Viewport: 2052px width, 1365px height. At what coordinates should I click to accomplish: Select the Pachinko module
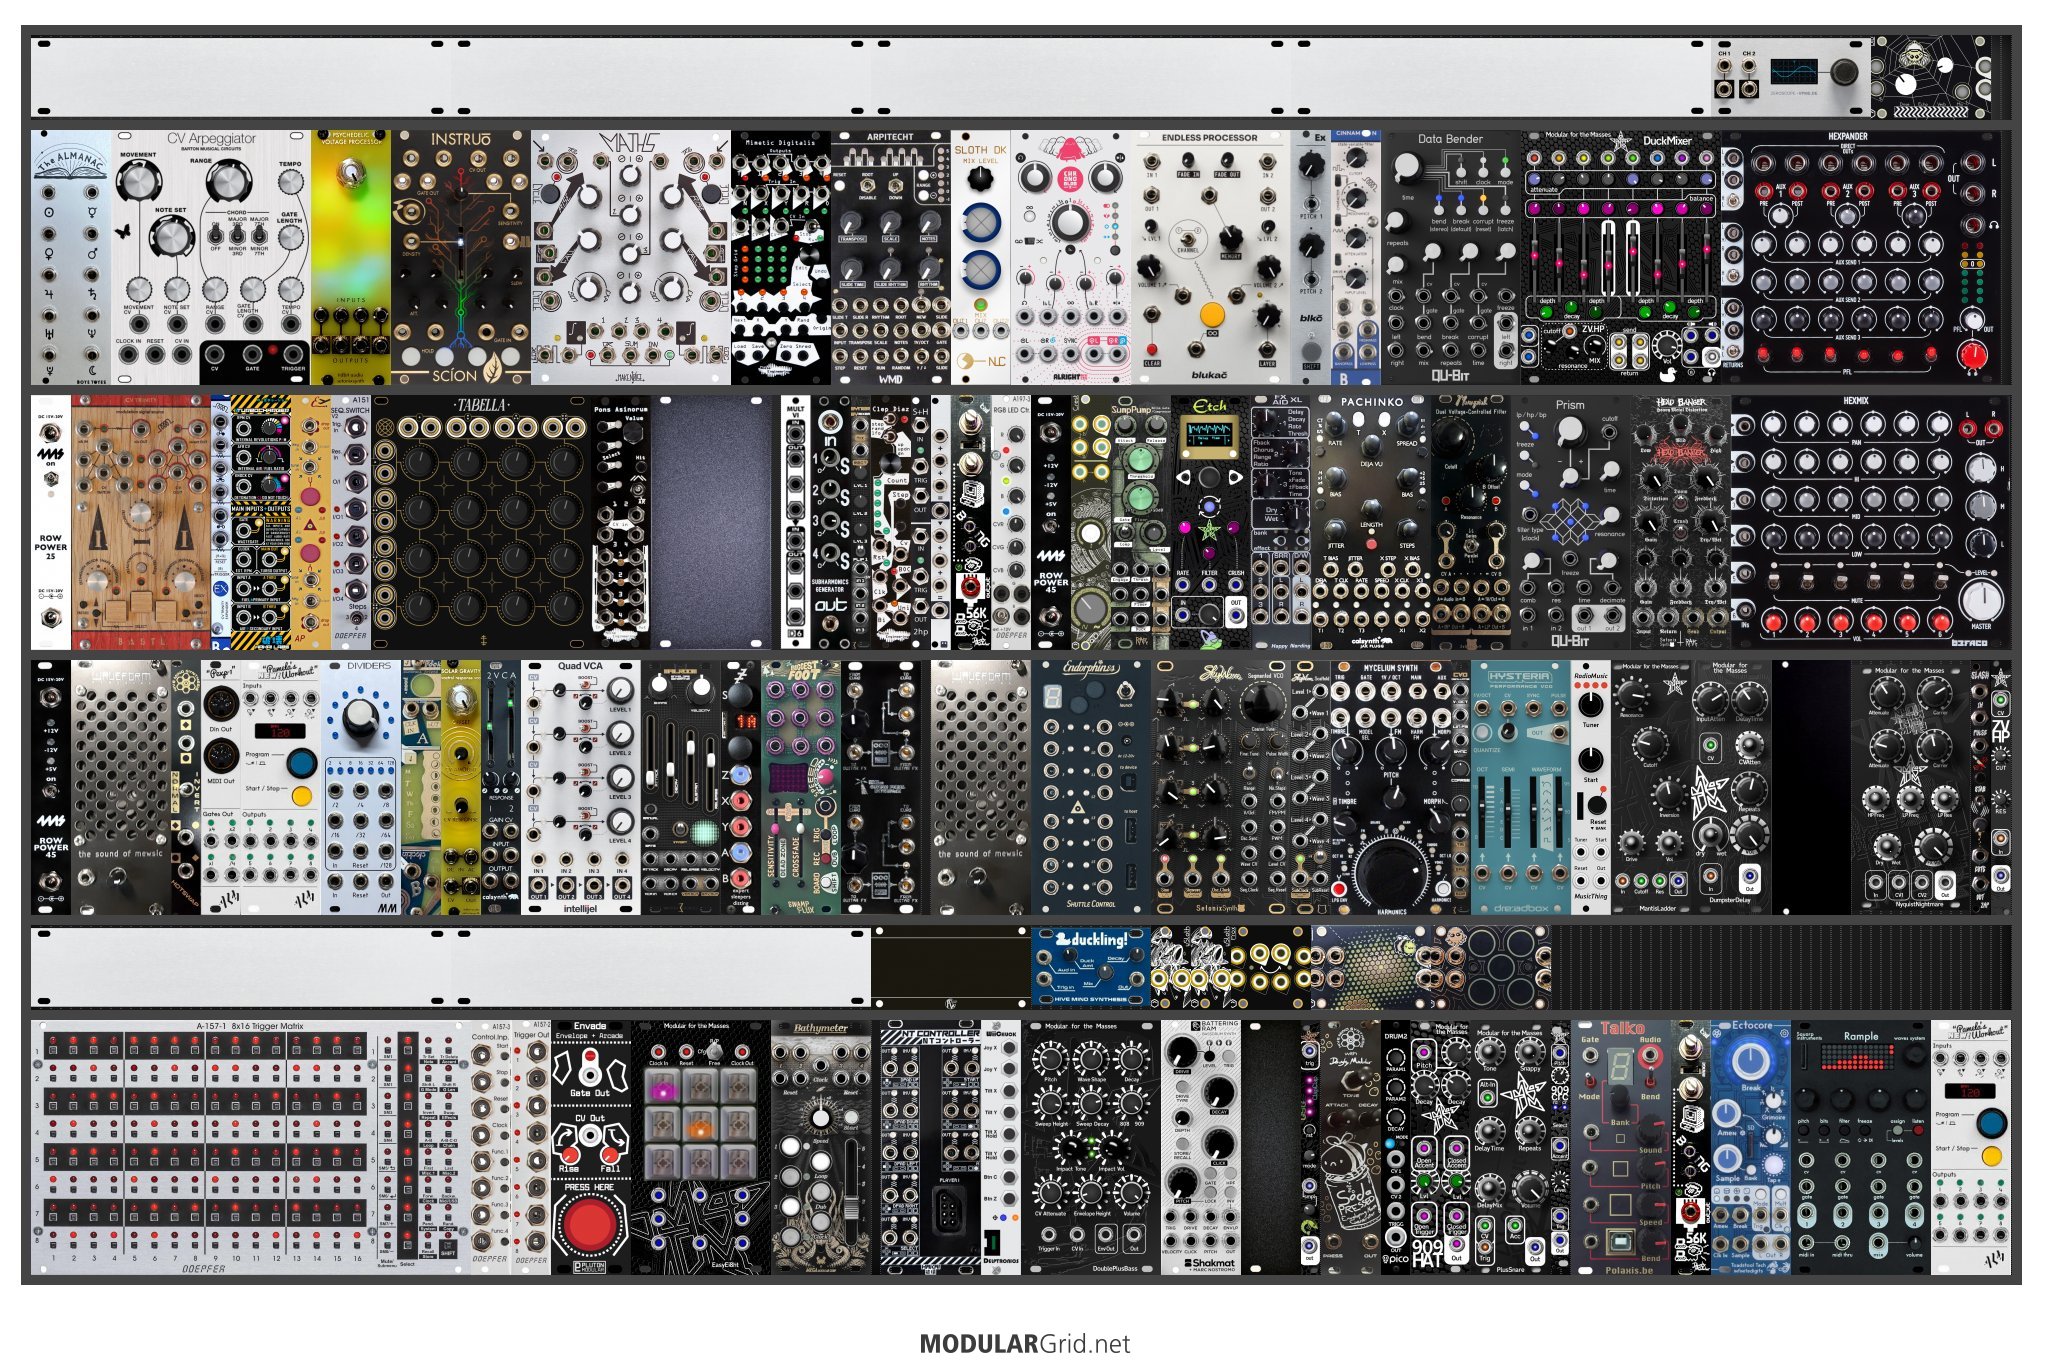pyautogui.click(x=1371, y=522)
